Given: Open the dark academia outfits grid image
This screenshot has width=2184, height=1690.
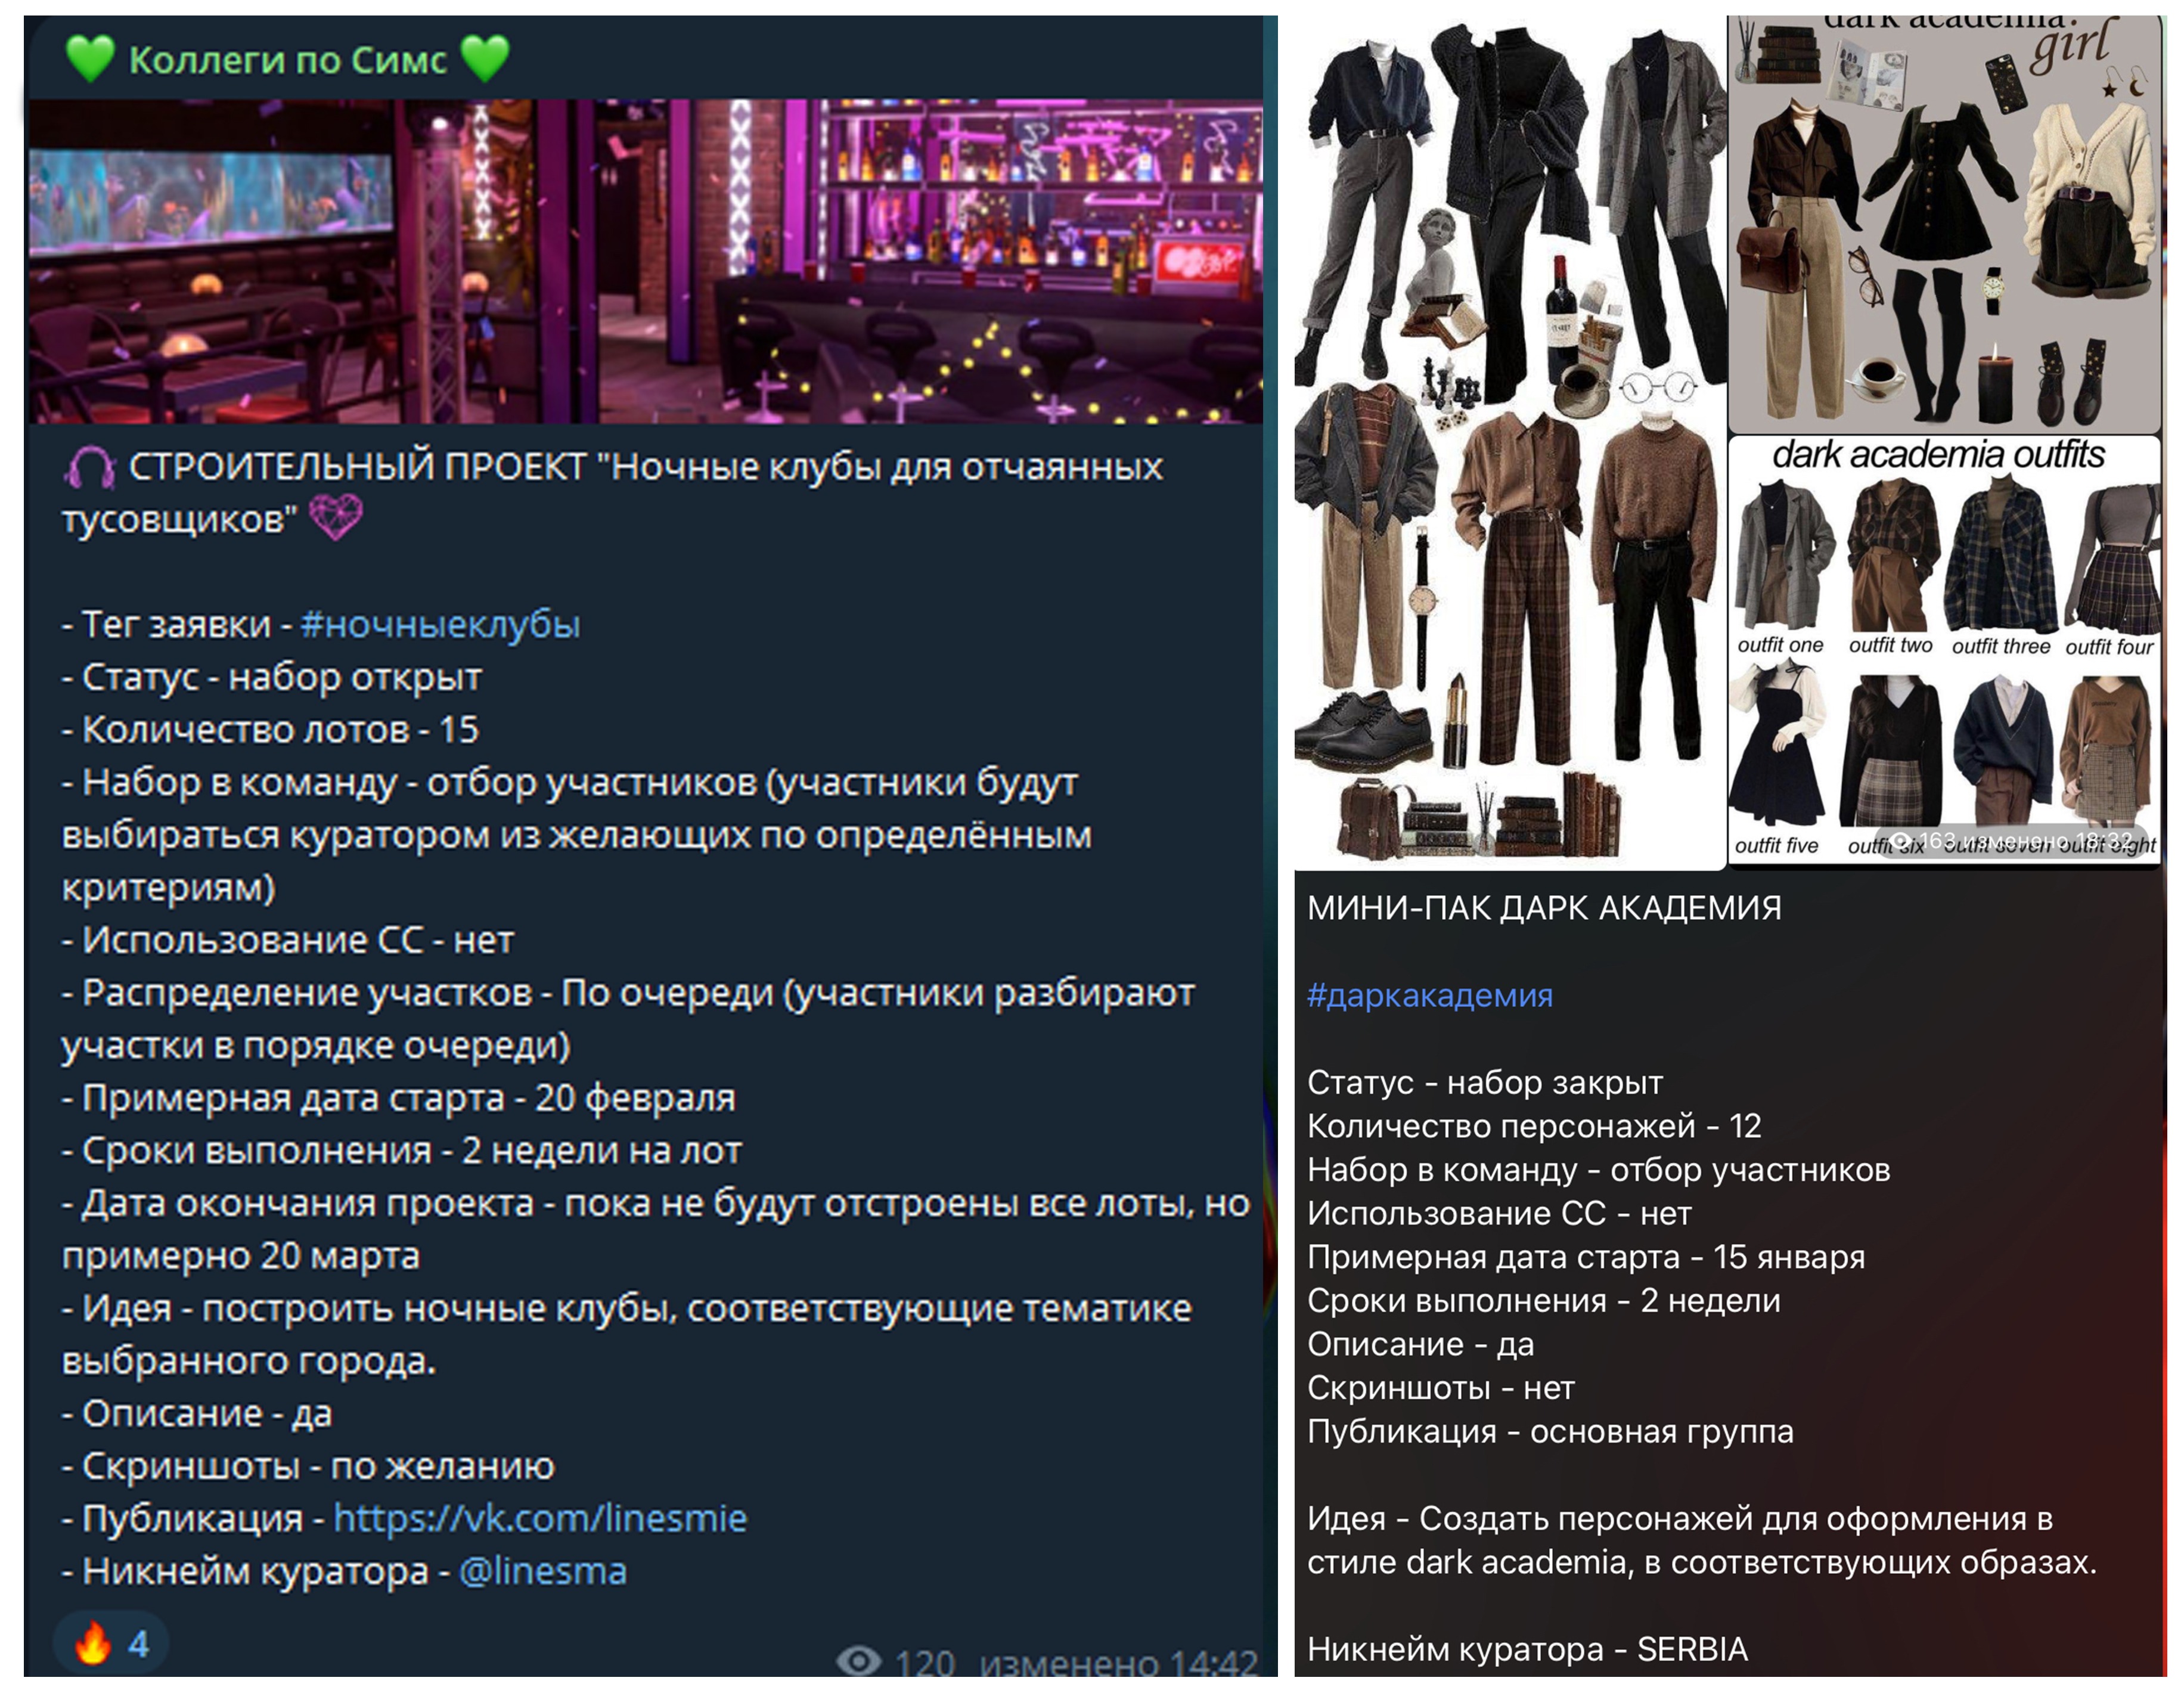Looking at the screenshot, I should (x=1944, y=650).
